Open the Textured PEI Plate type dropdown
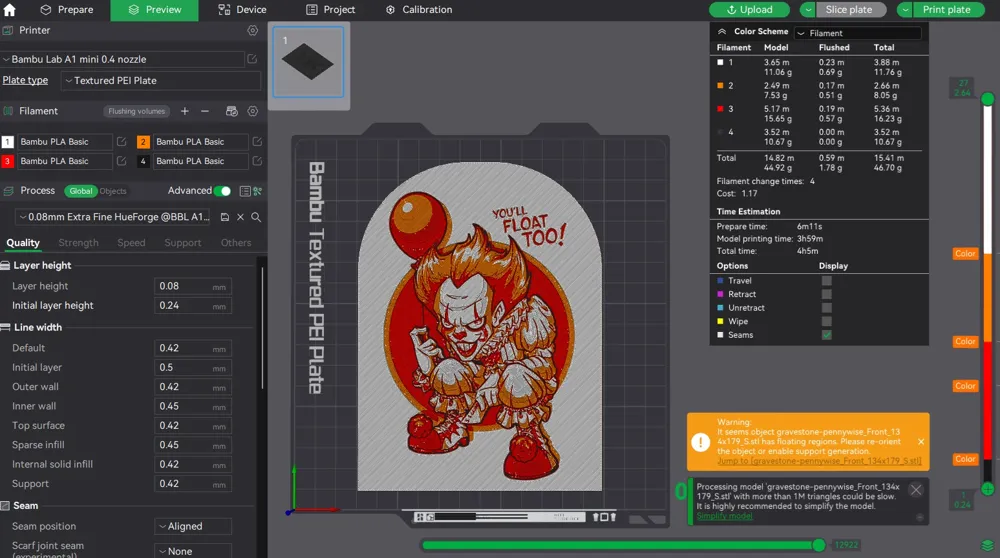 (x=161, y=80)
